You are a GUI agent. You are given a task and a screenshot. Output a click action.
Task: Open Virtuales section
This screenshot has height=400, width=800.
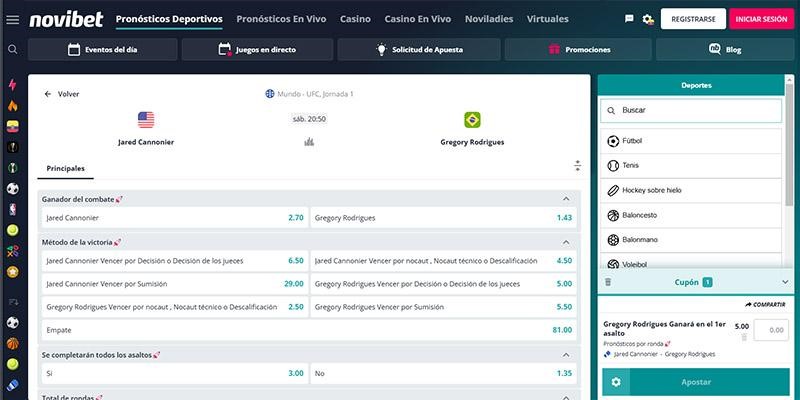[547, 19]
